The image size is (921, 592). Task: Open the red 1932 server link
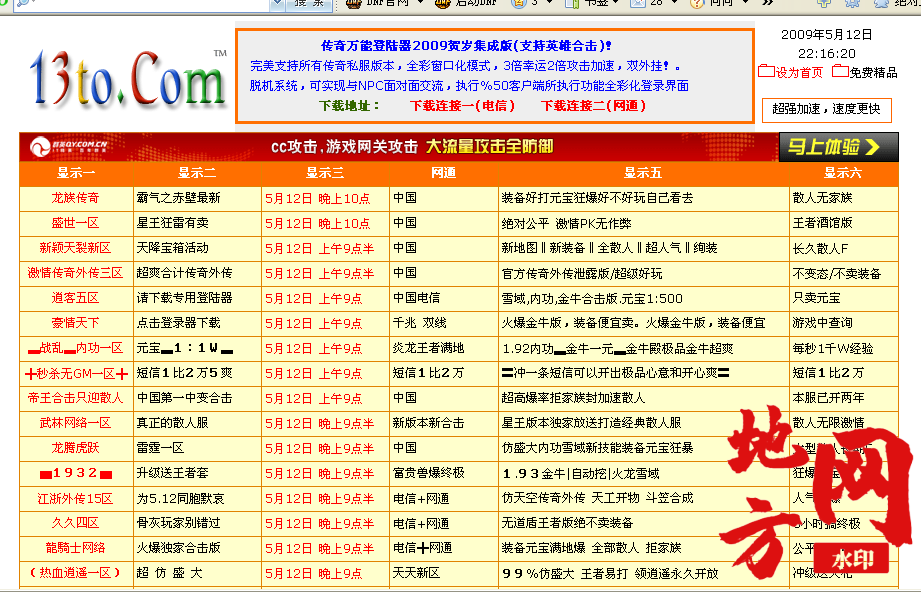pos(75,473)
